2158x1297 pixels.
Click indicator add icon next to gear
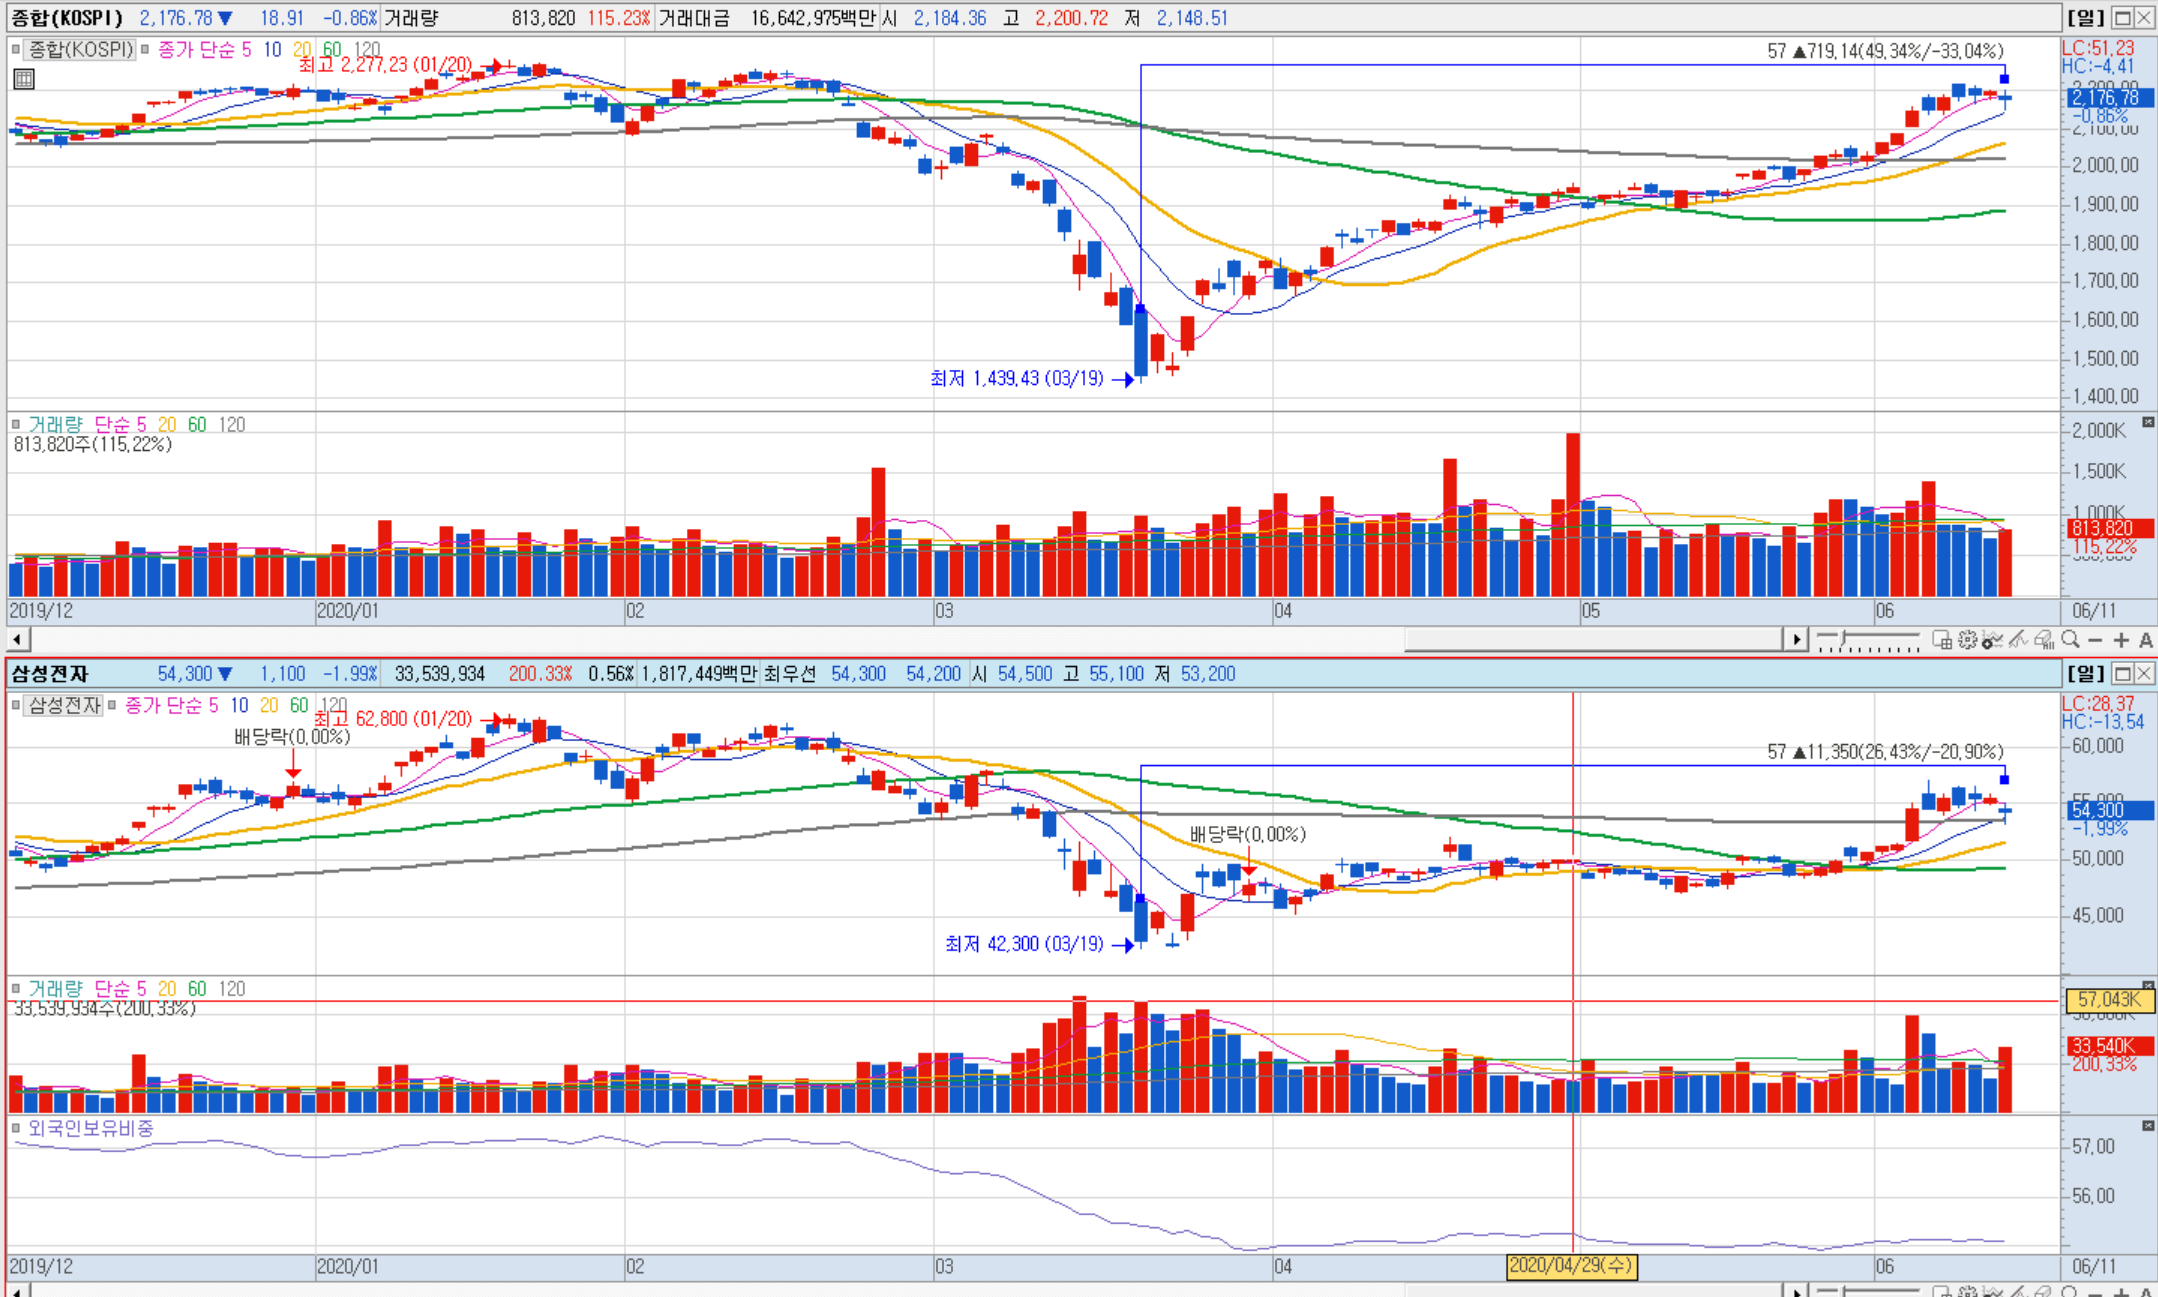1993,640
